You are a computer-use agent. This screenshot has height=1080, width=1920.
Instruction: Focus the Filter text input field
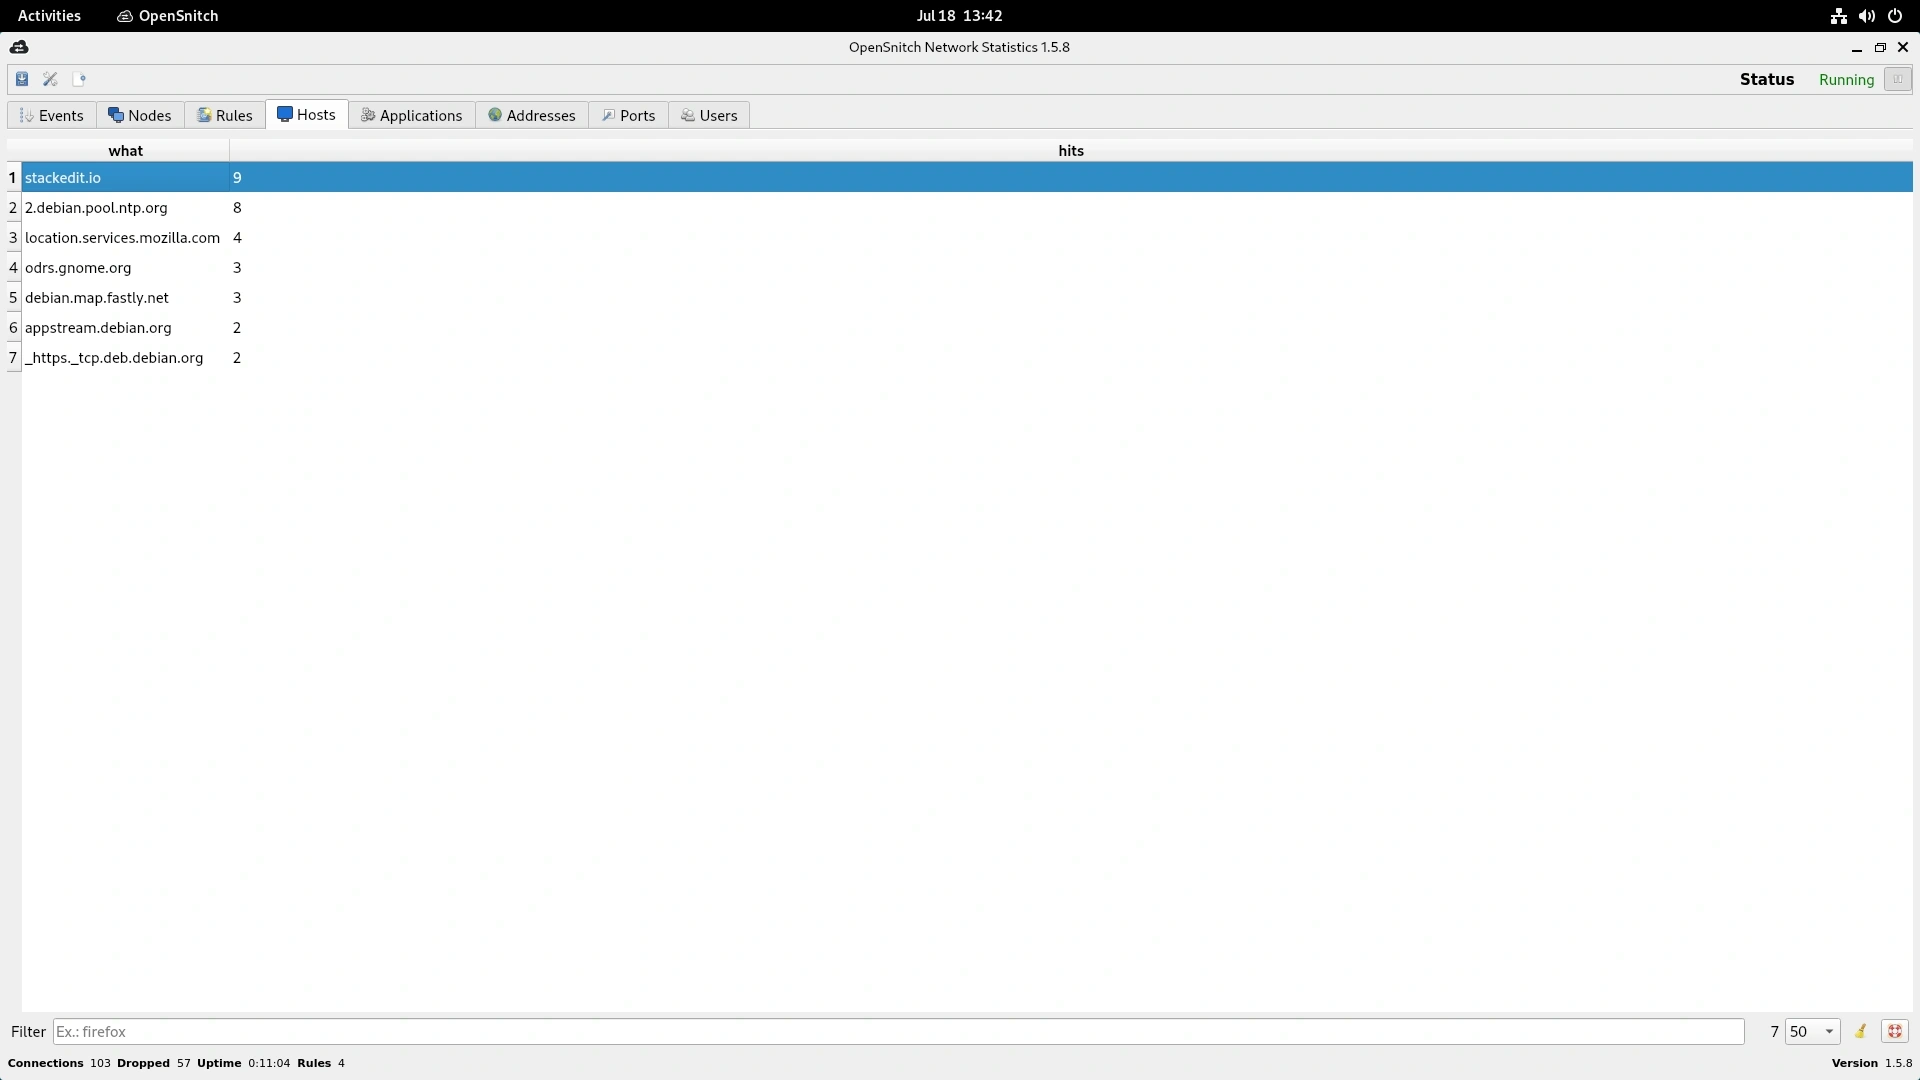[897, 1031]
